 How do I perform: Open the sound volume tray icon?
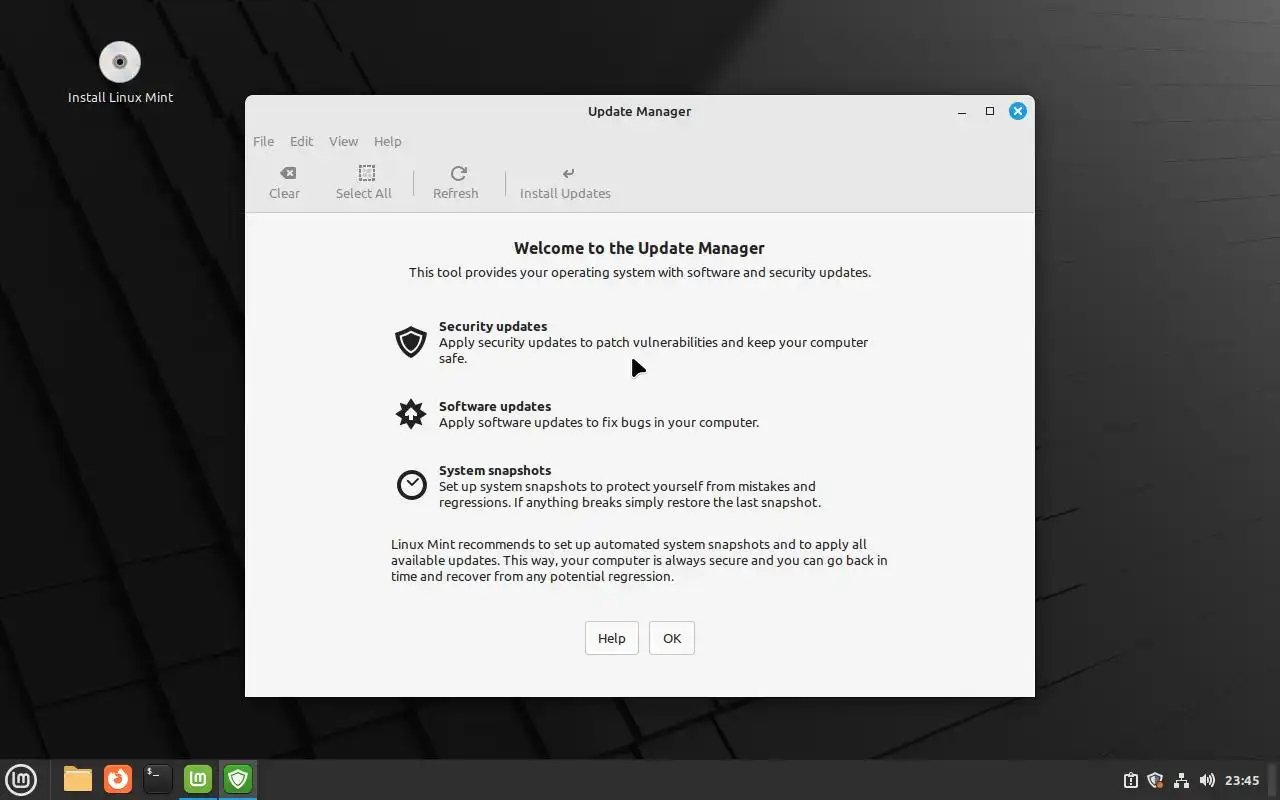tap(1207, 780)
